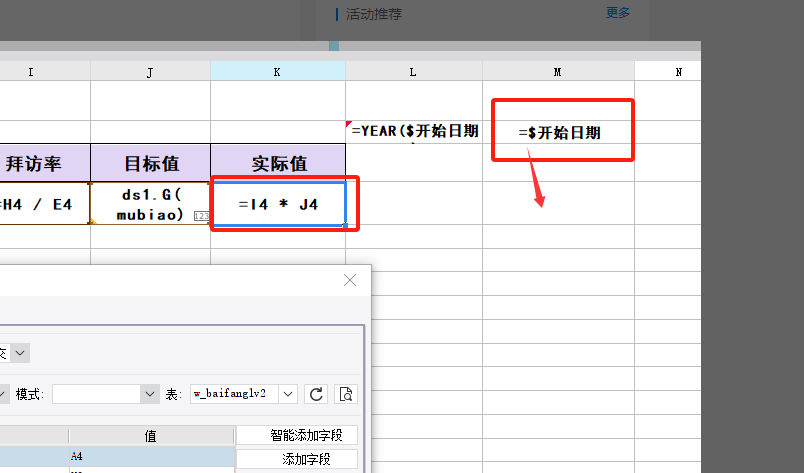Open the table w_baifanglv2 dropdown

[288, 394]
